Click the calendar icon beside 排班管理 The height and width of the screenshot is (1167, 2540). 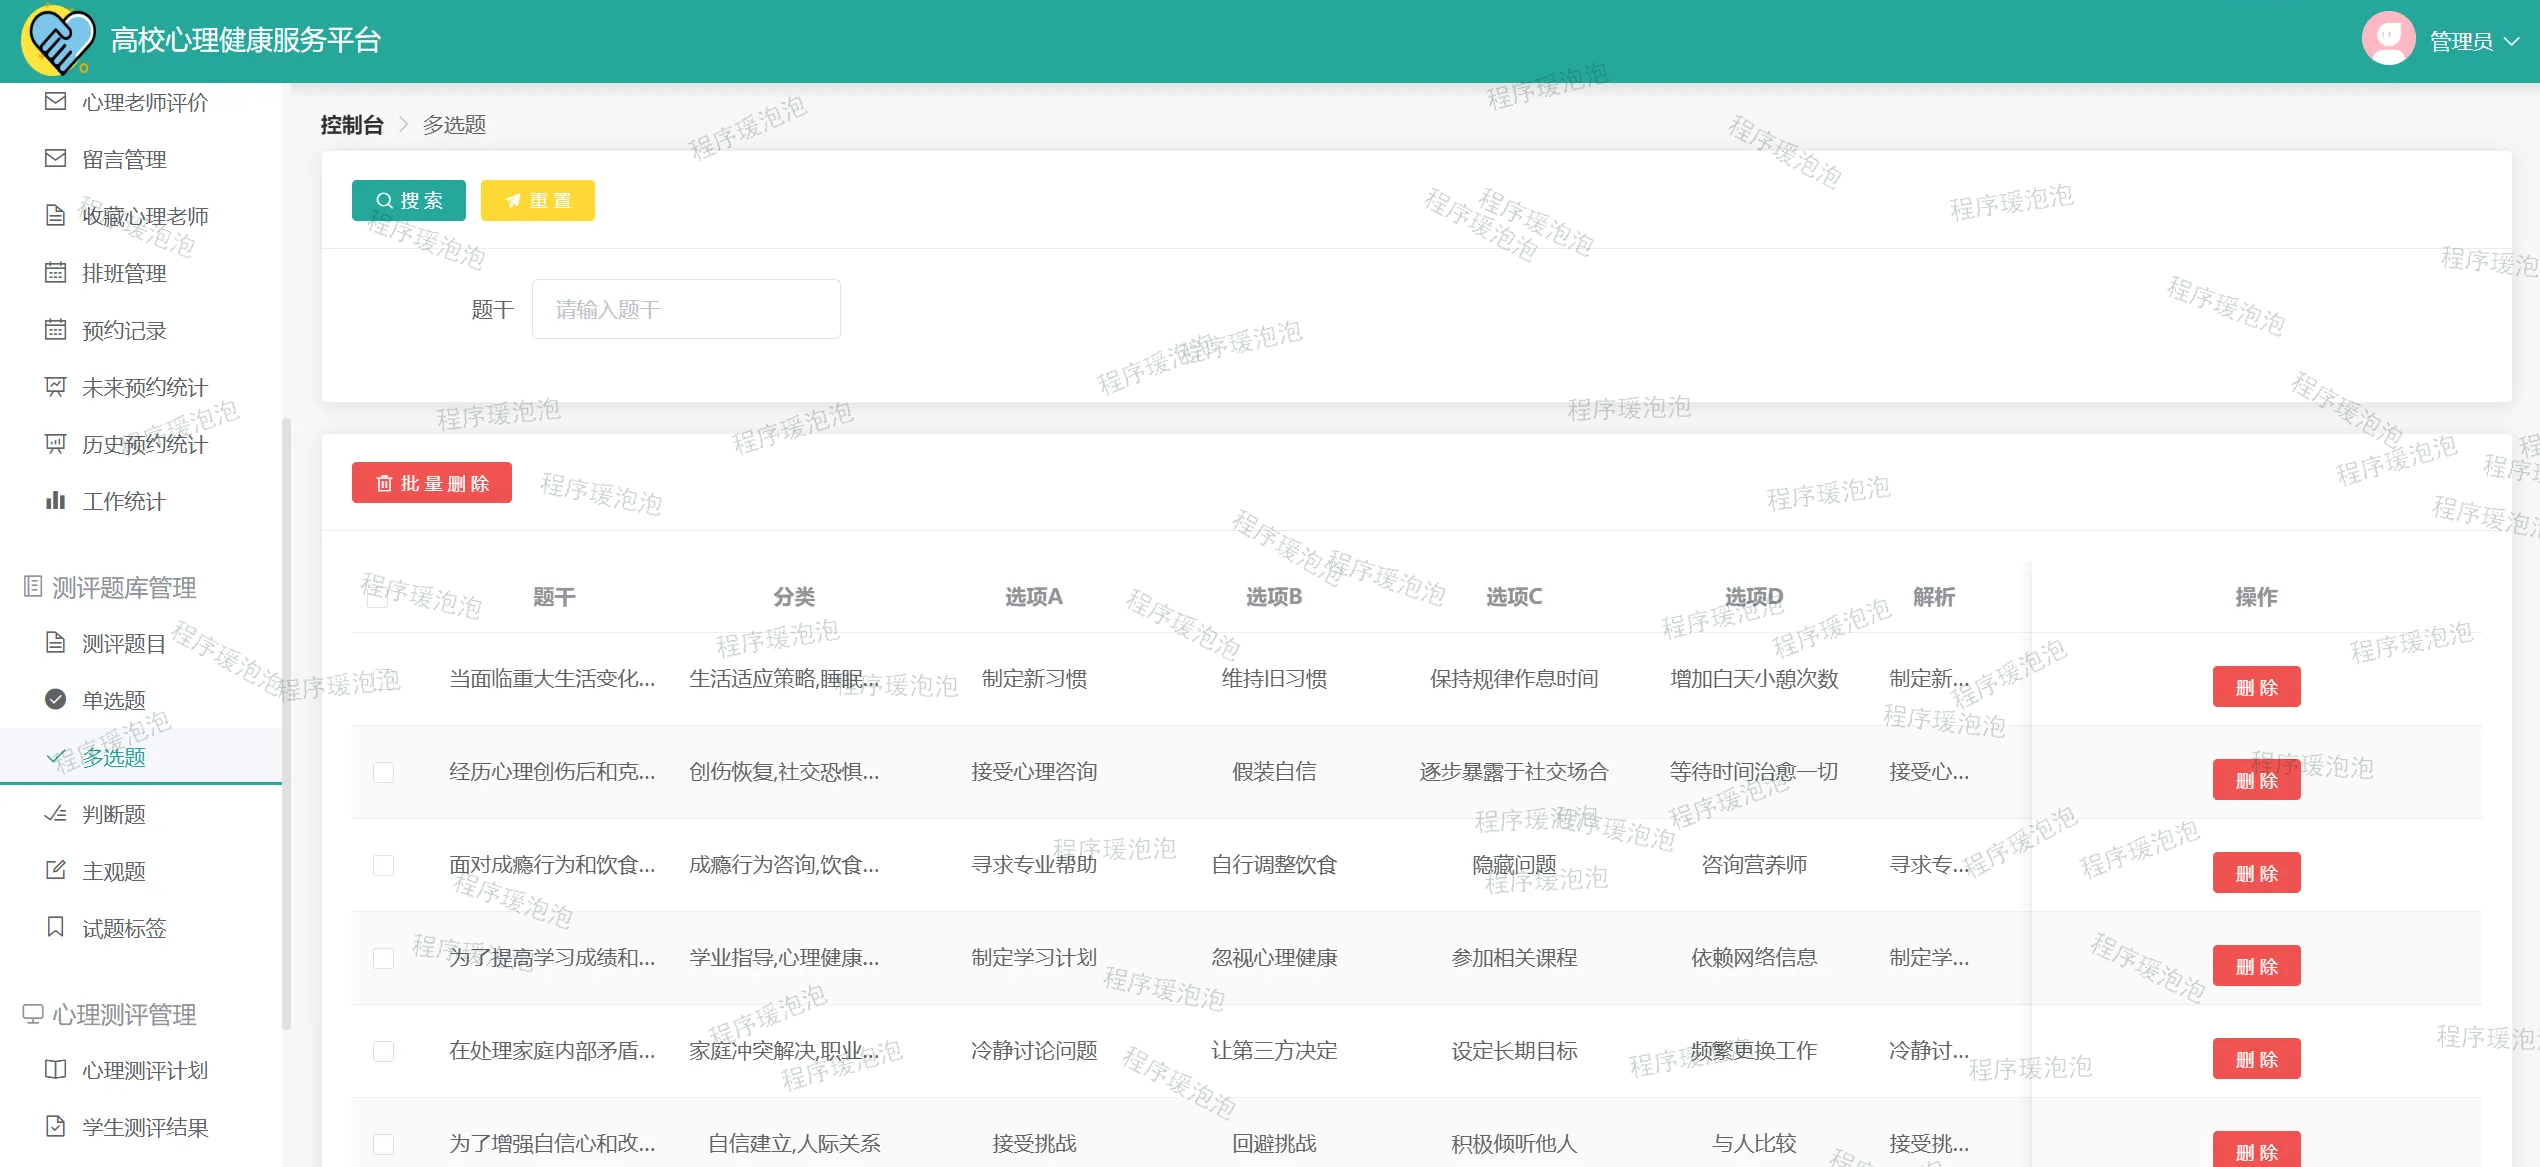[x=56, y=273]
